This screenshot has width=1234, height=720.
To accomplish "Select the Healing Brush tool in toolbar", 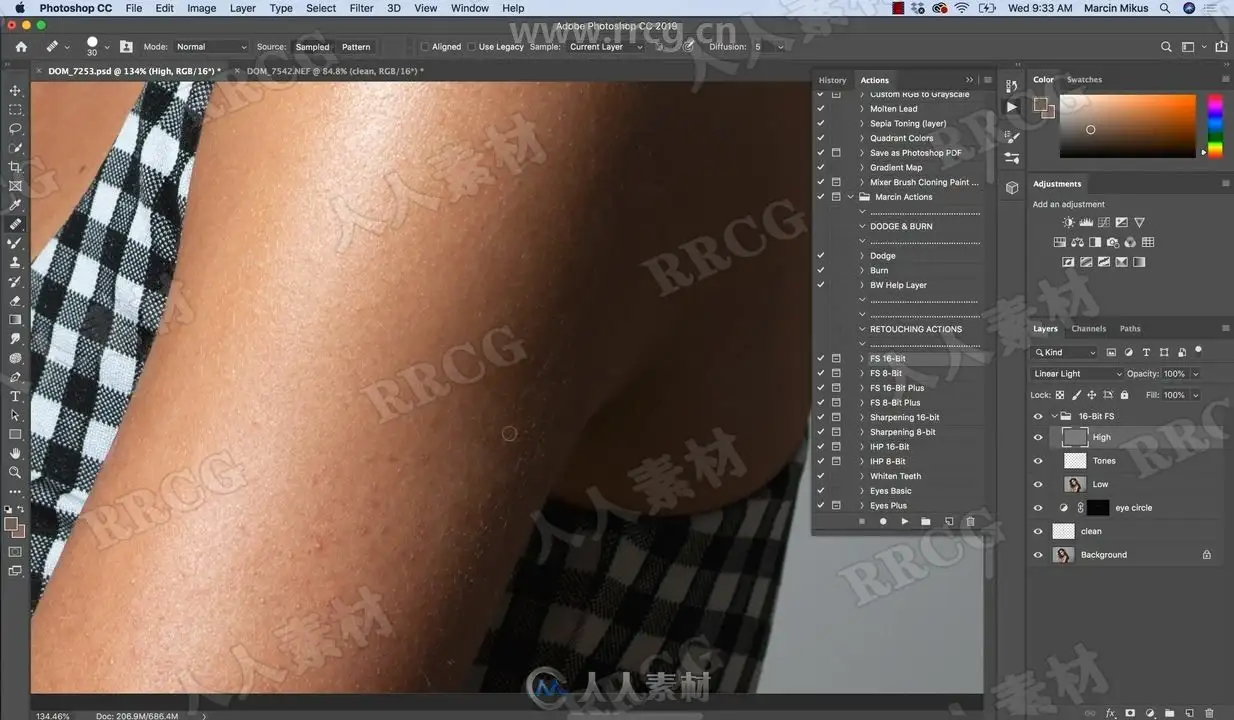I will point(15,224).
